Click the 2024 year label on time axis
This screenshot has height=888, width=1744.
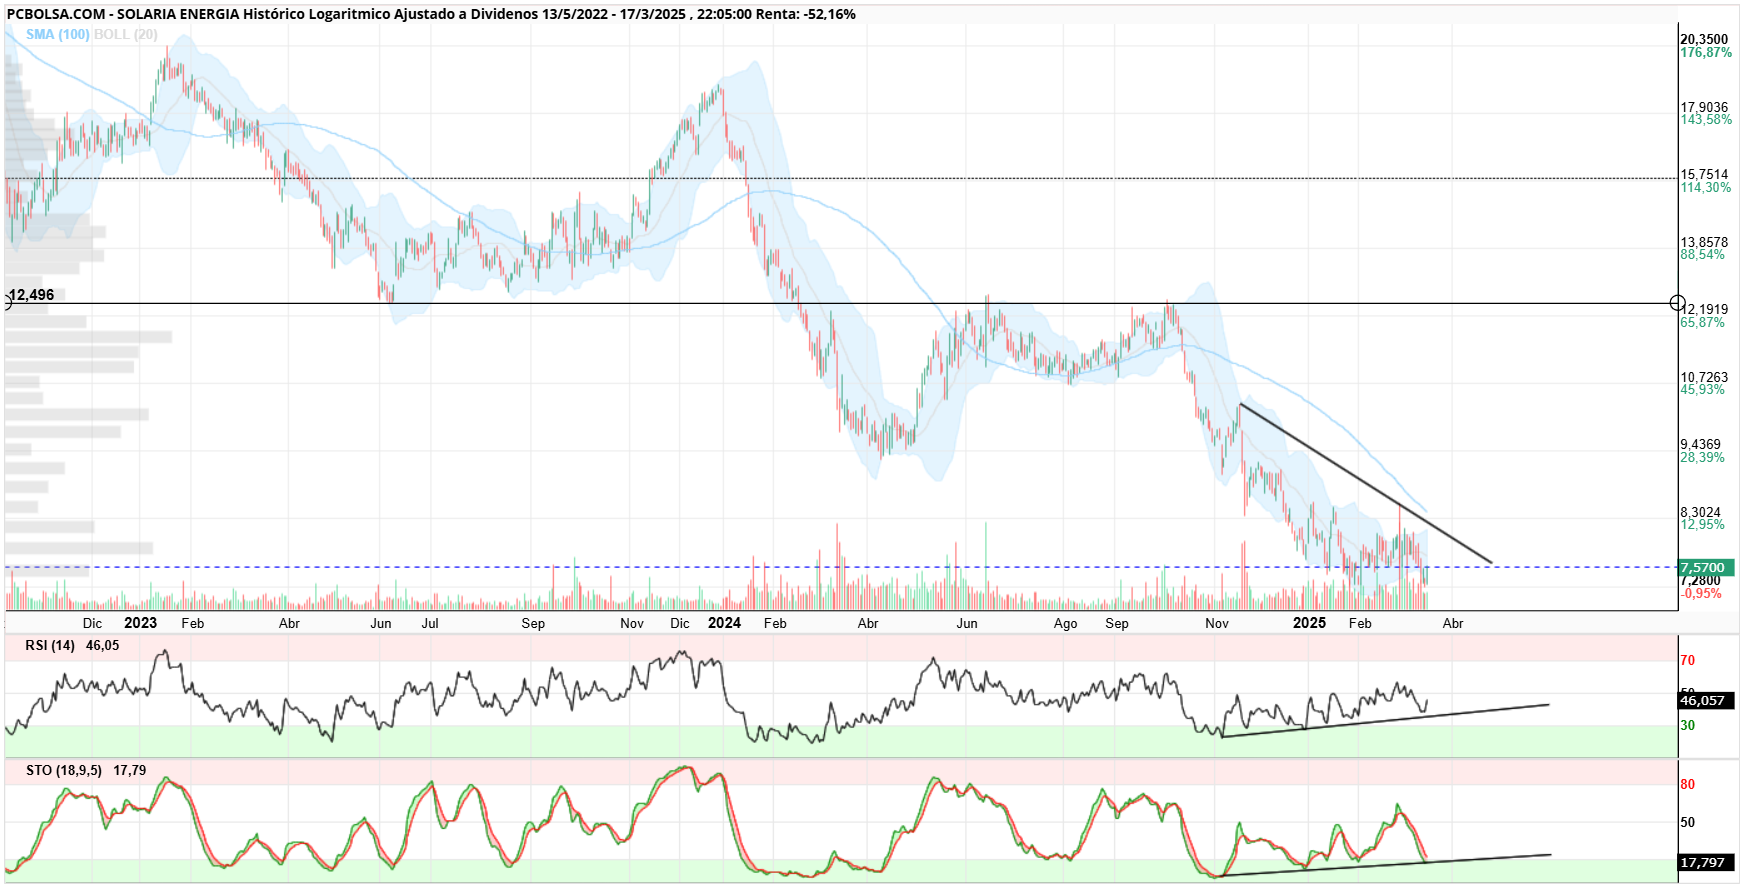(724, 622)
